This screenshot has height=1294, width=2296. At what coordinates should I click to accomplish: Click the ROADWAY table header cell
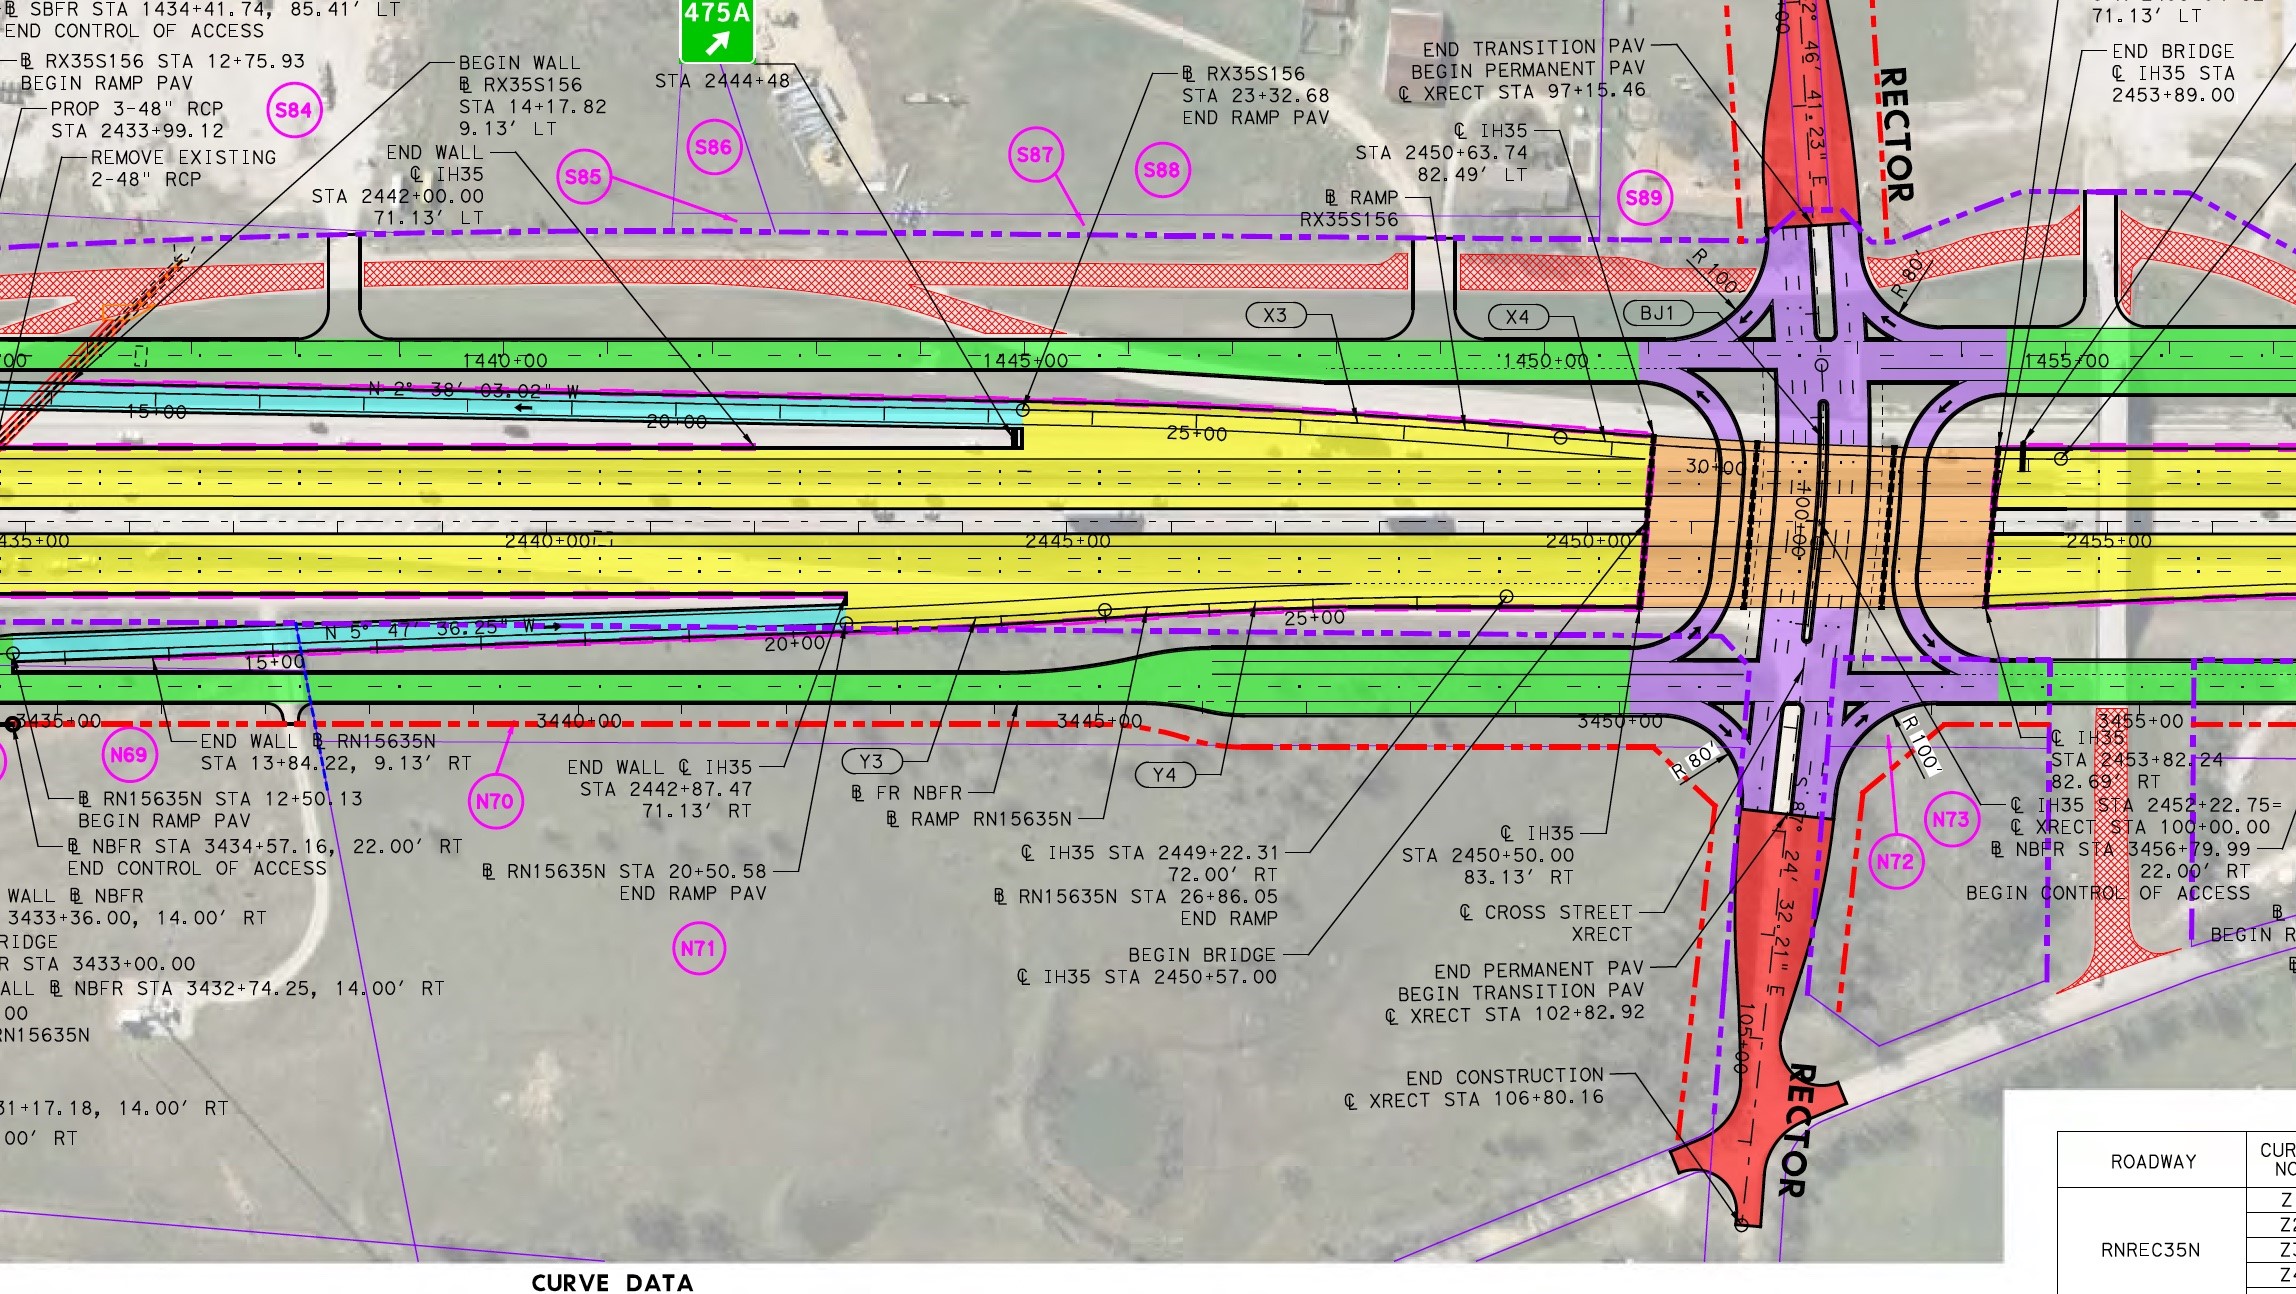click(2153, 1162)
